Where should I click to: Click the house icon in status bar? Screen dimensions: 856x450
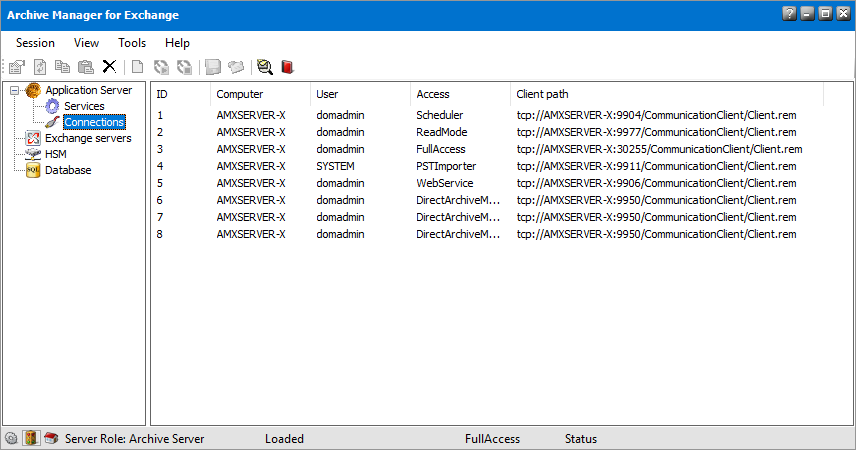(51, 438)
